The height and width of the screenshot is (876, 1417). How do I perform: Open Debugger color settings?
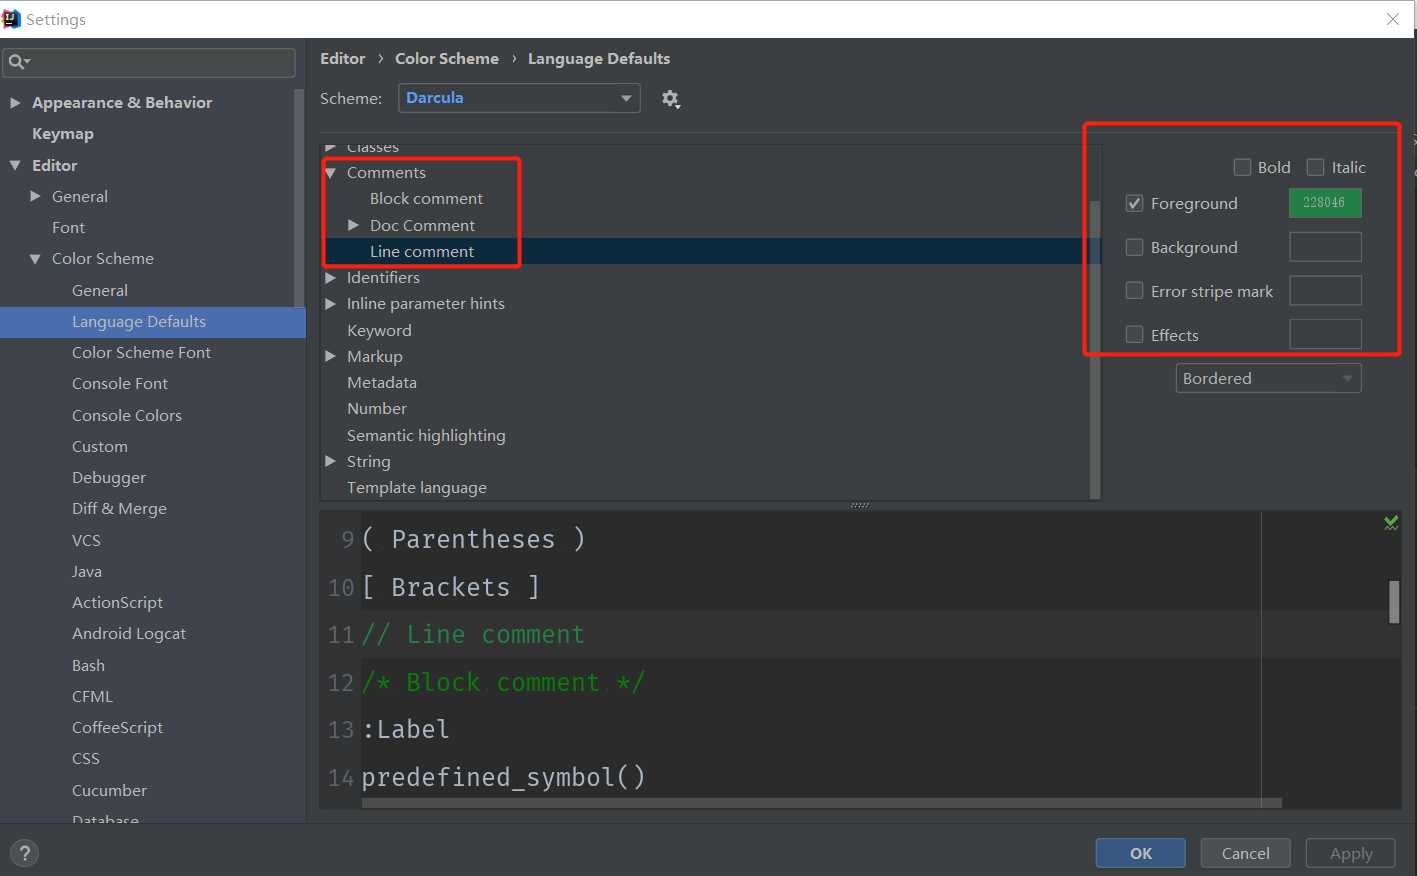click(x=109, y=477)
